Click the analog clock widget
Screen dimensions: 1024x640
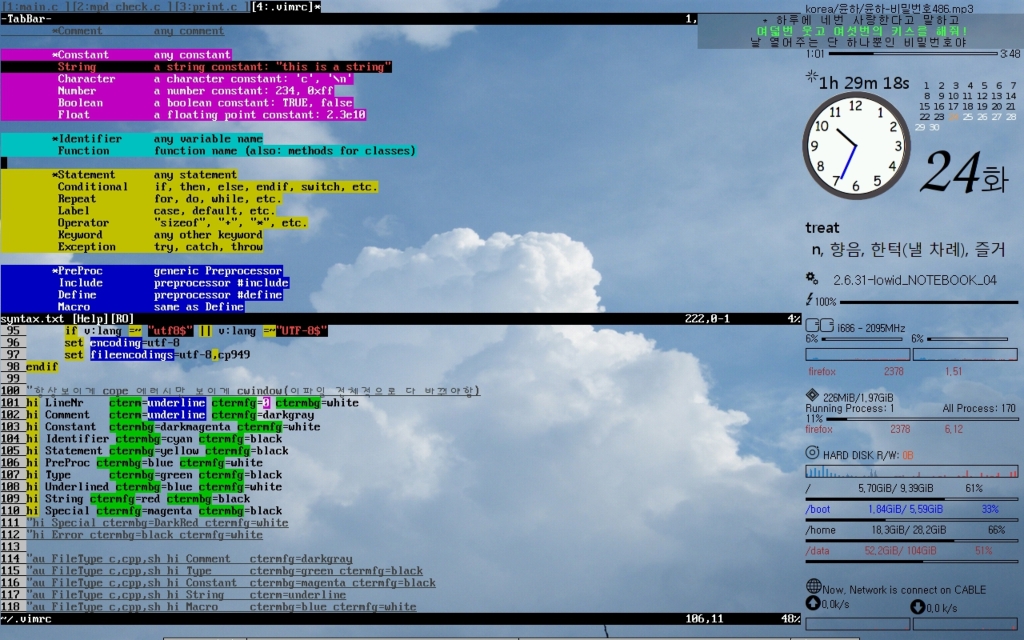pyautogui.click(x=856, y=146)
